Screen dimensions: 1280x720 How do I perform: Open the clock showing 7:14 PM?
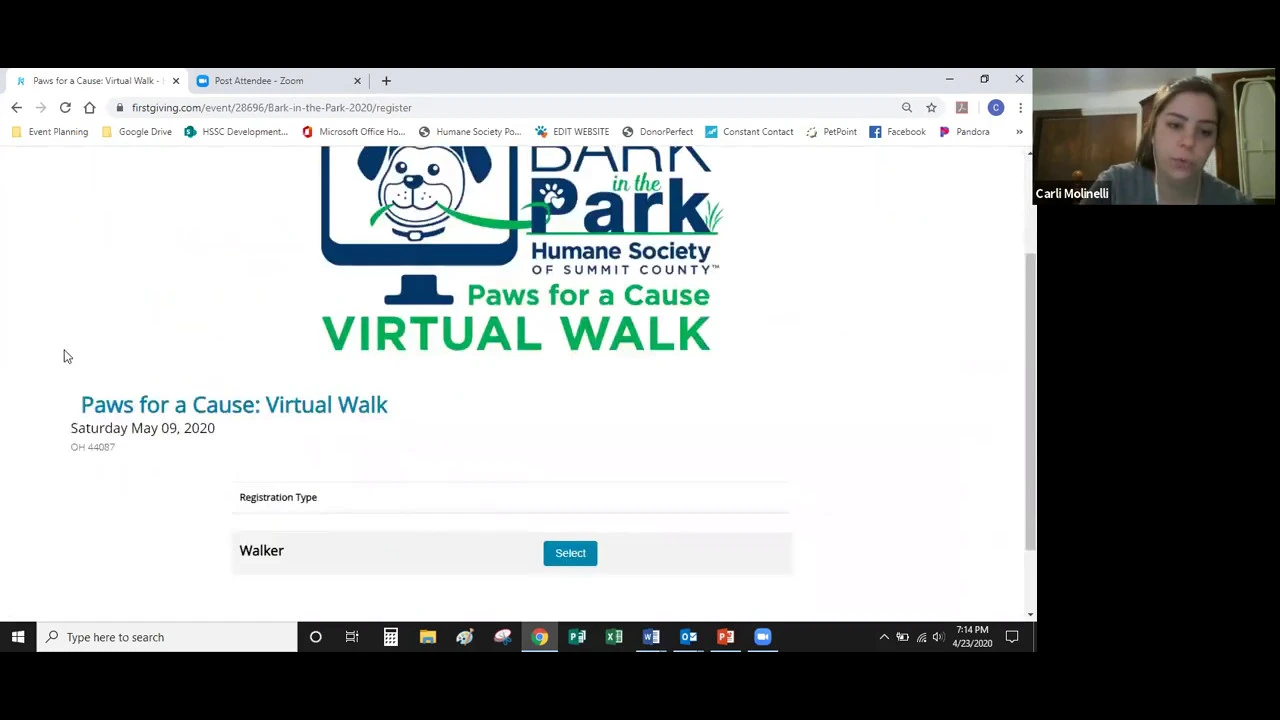pos(972,637)
